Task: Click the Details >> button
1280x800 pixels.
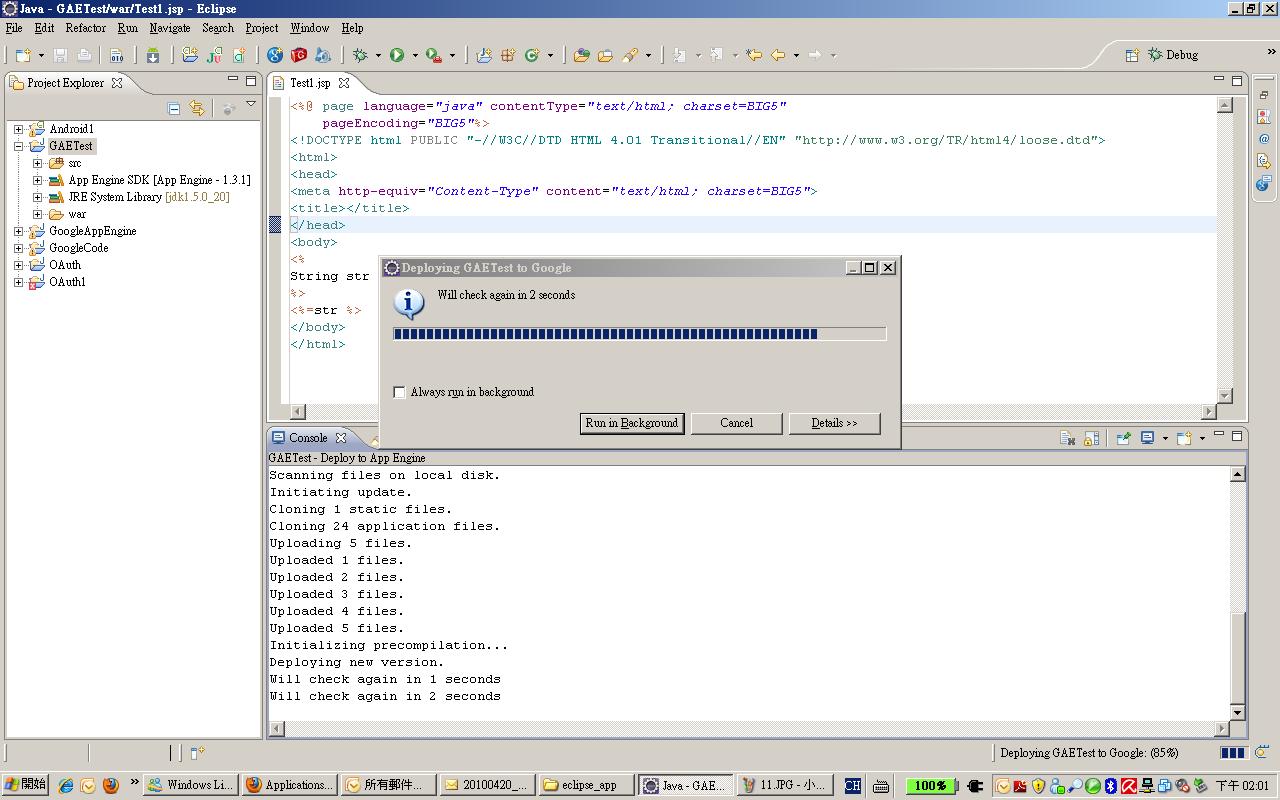Action: click(x=835, y=423)
